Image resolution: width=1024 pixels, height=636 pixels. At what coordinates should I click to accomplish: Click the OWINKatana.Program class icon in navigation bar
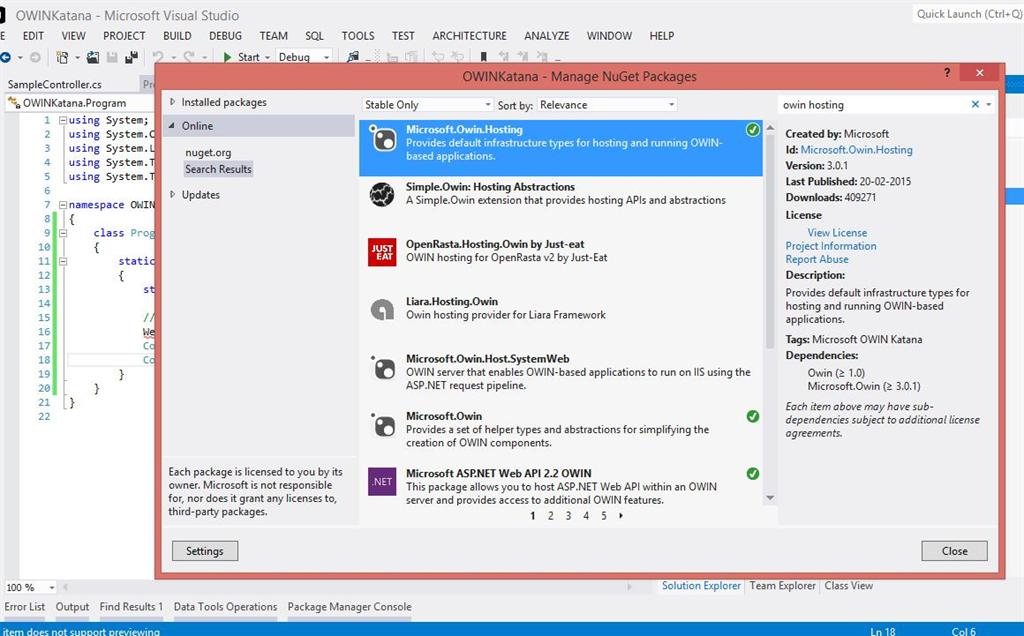click(x=14, y=103)
